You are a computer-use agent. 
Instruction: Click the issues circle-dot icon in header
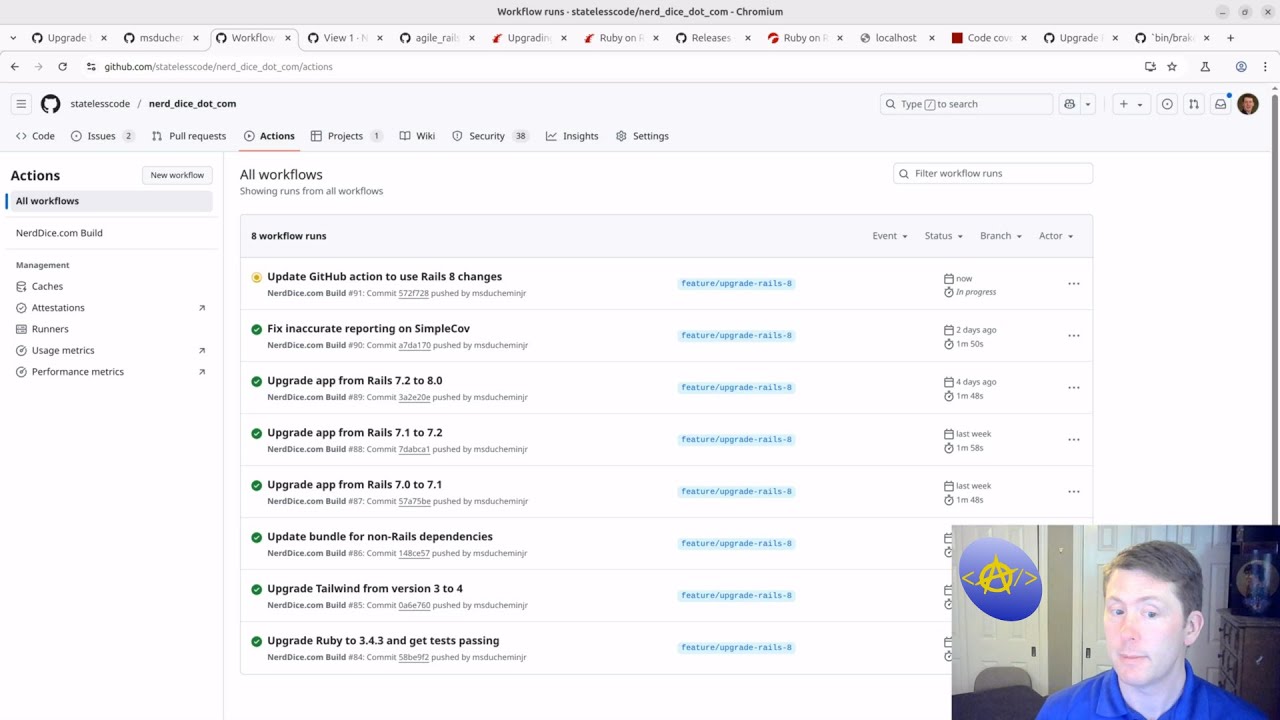pyautogui.click(x=1167, y=104)
